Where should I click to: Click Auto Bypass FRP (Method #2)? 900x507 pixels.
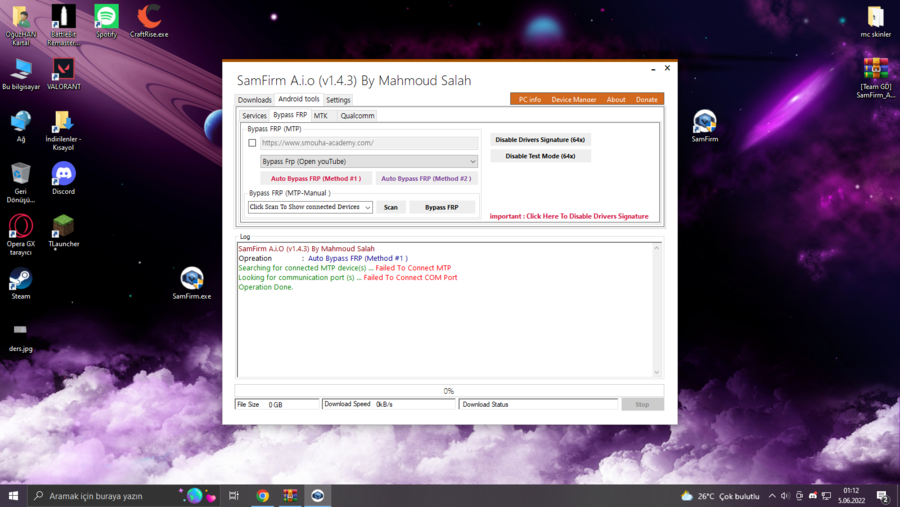coord(426,179)
